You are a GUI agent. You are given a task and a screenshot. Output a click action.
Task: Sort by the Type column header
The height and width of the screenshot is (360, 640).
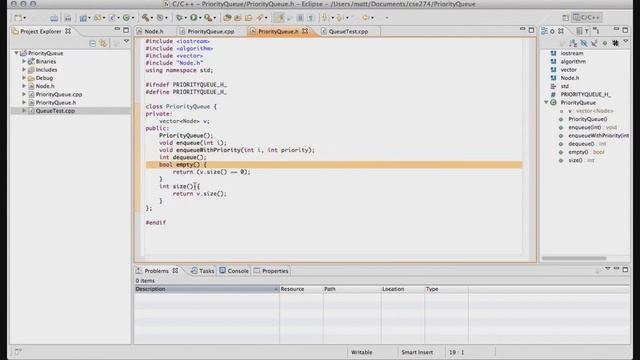click(x=446, y=289)
